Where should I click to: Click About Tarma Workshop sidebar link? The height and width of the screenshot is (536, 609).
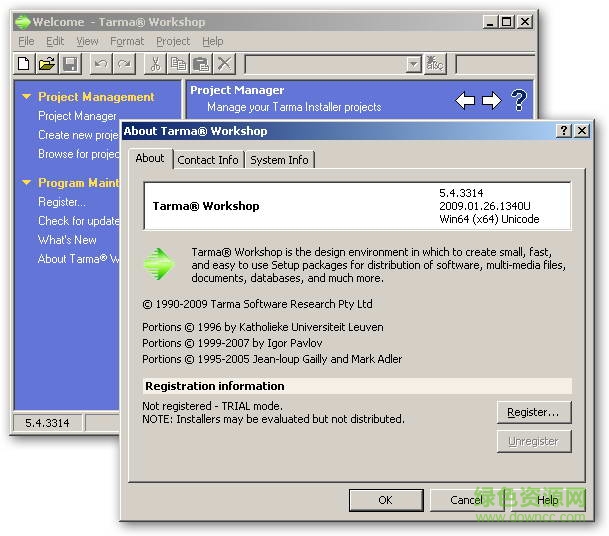click(78, 259)
